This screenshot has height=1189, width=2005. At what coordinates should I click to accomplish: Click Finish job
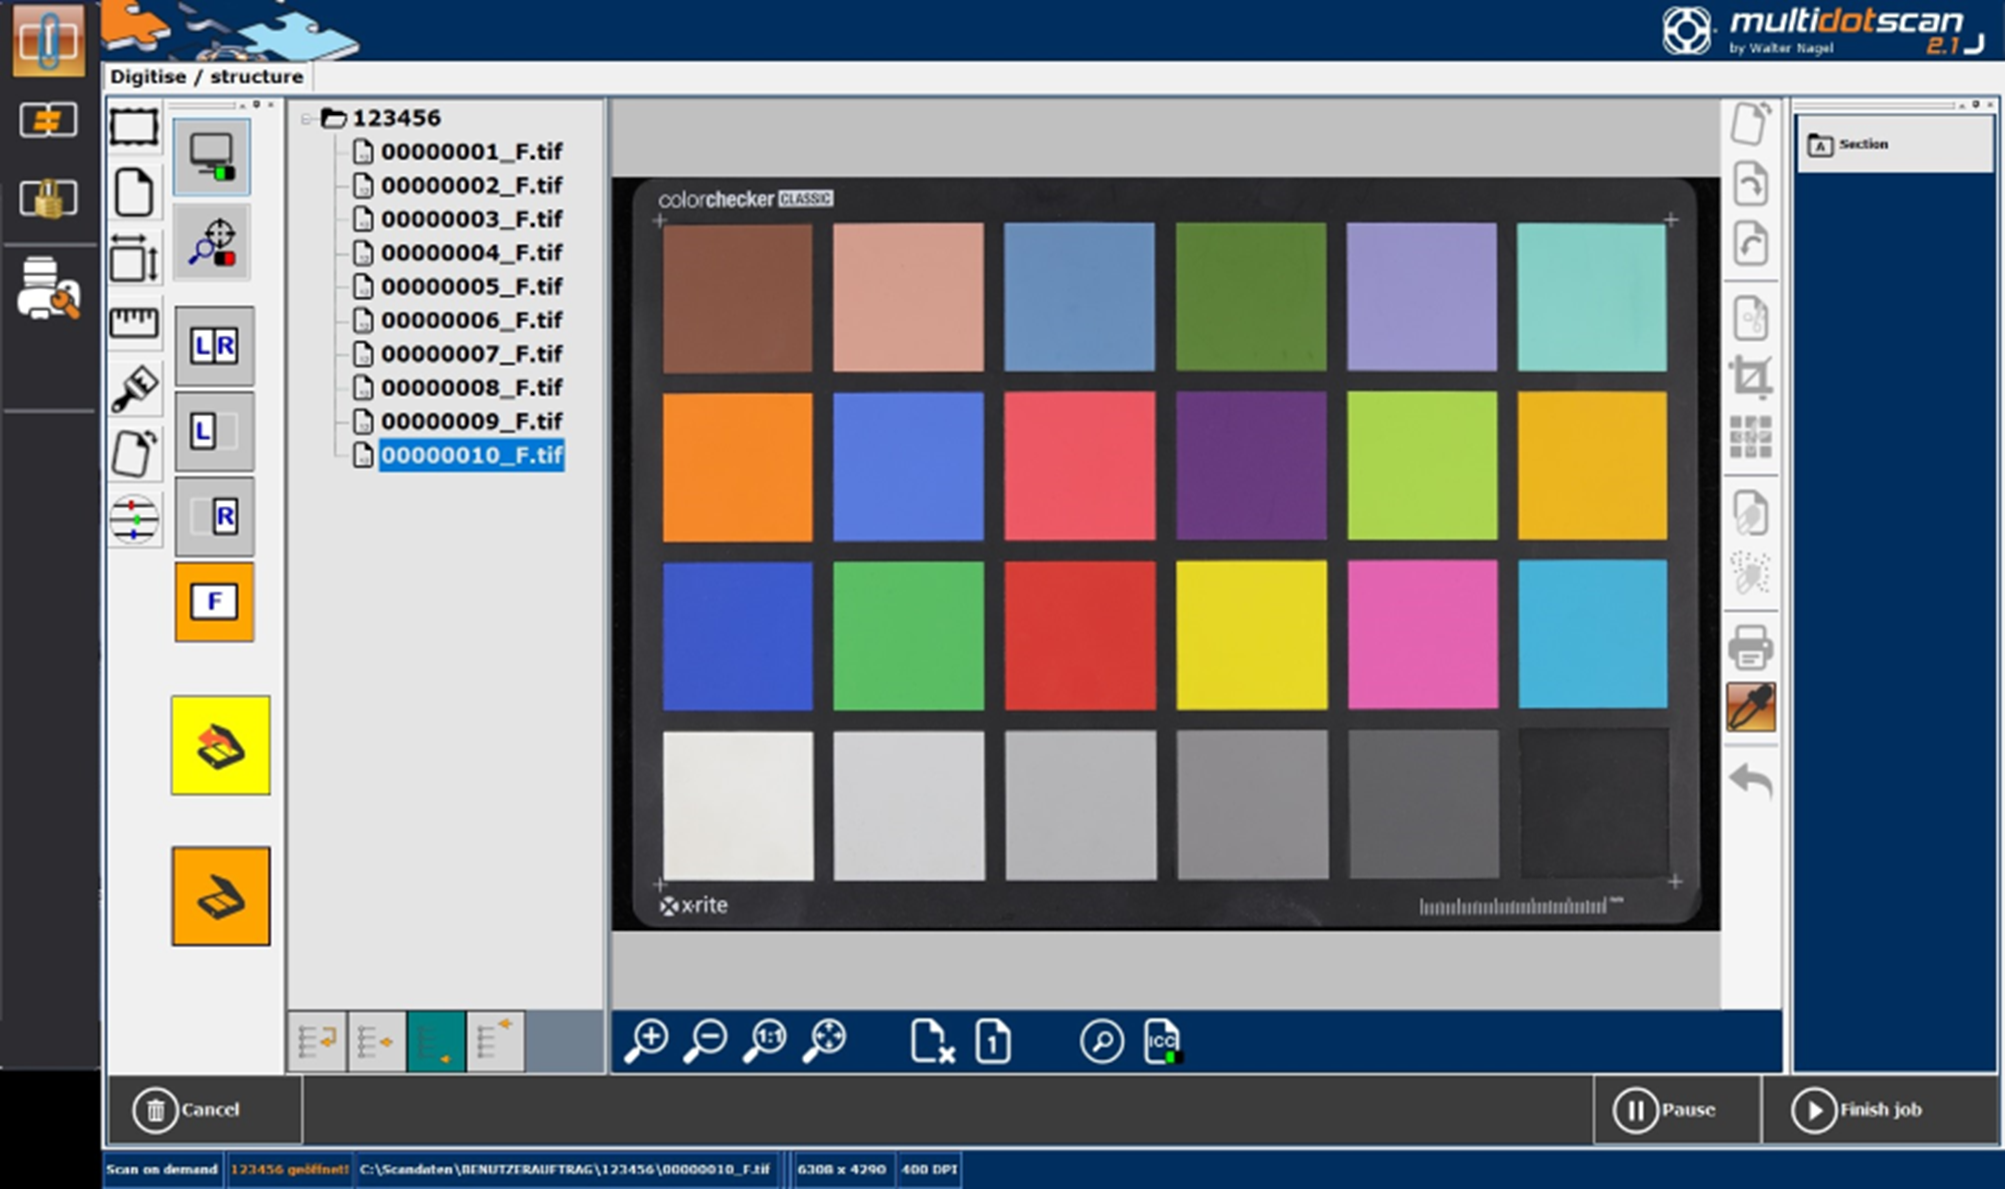click(1880, 1109)
